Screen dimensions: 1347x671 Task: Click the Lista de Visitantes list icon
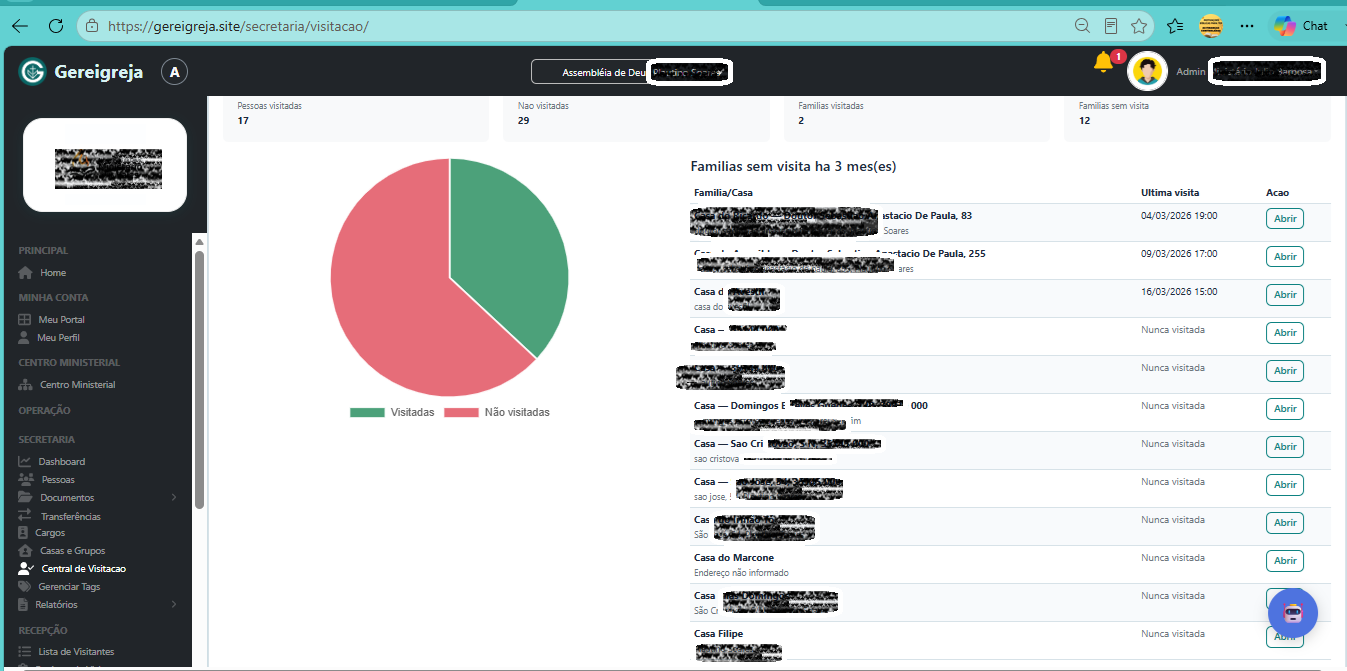pos(26,652)
